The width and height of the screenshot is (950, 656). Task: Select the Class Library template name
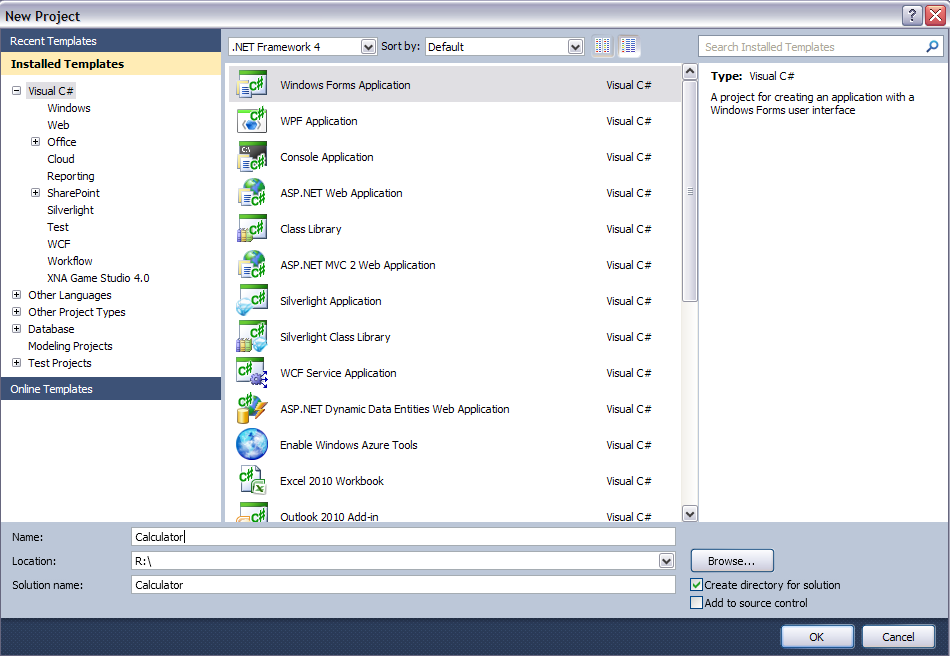(x=311, y=229)
